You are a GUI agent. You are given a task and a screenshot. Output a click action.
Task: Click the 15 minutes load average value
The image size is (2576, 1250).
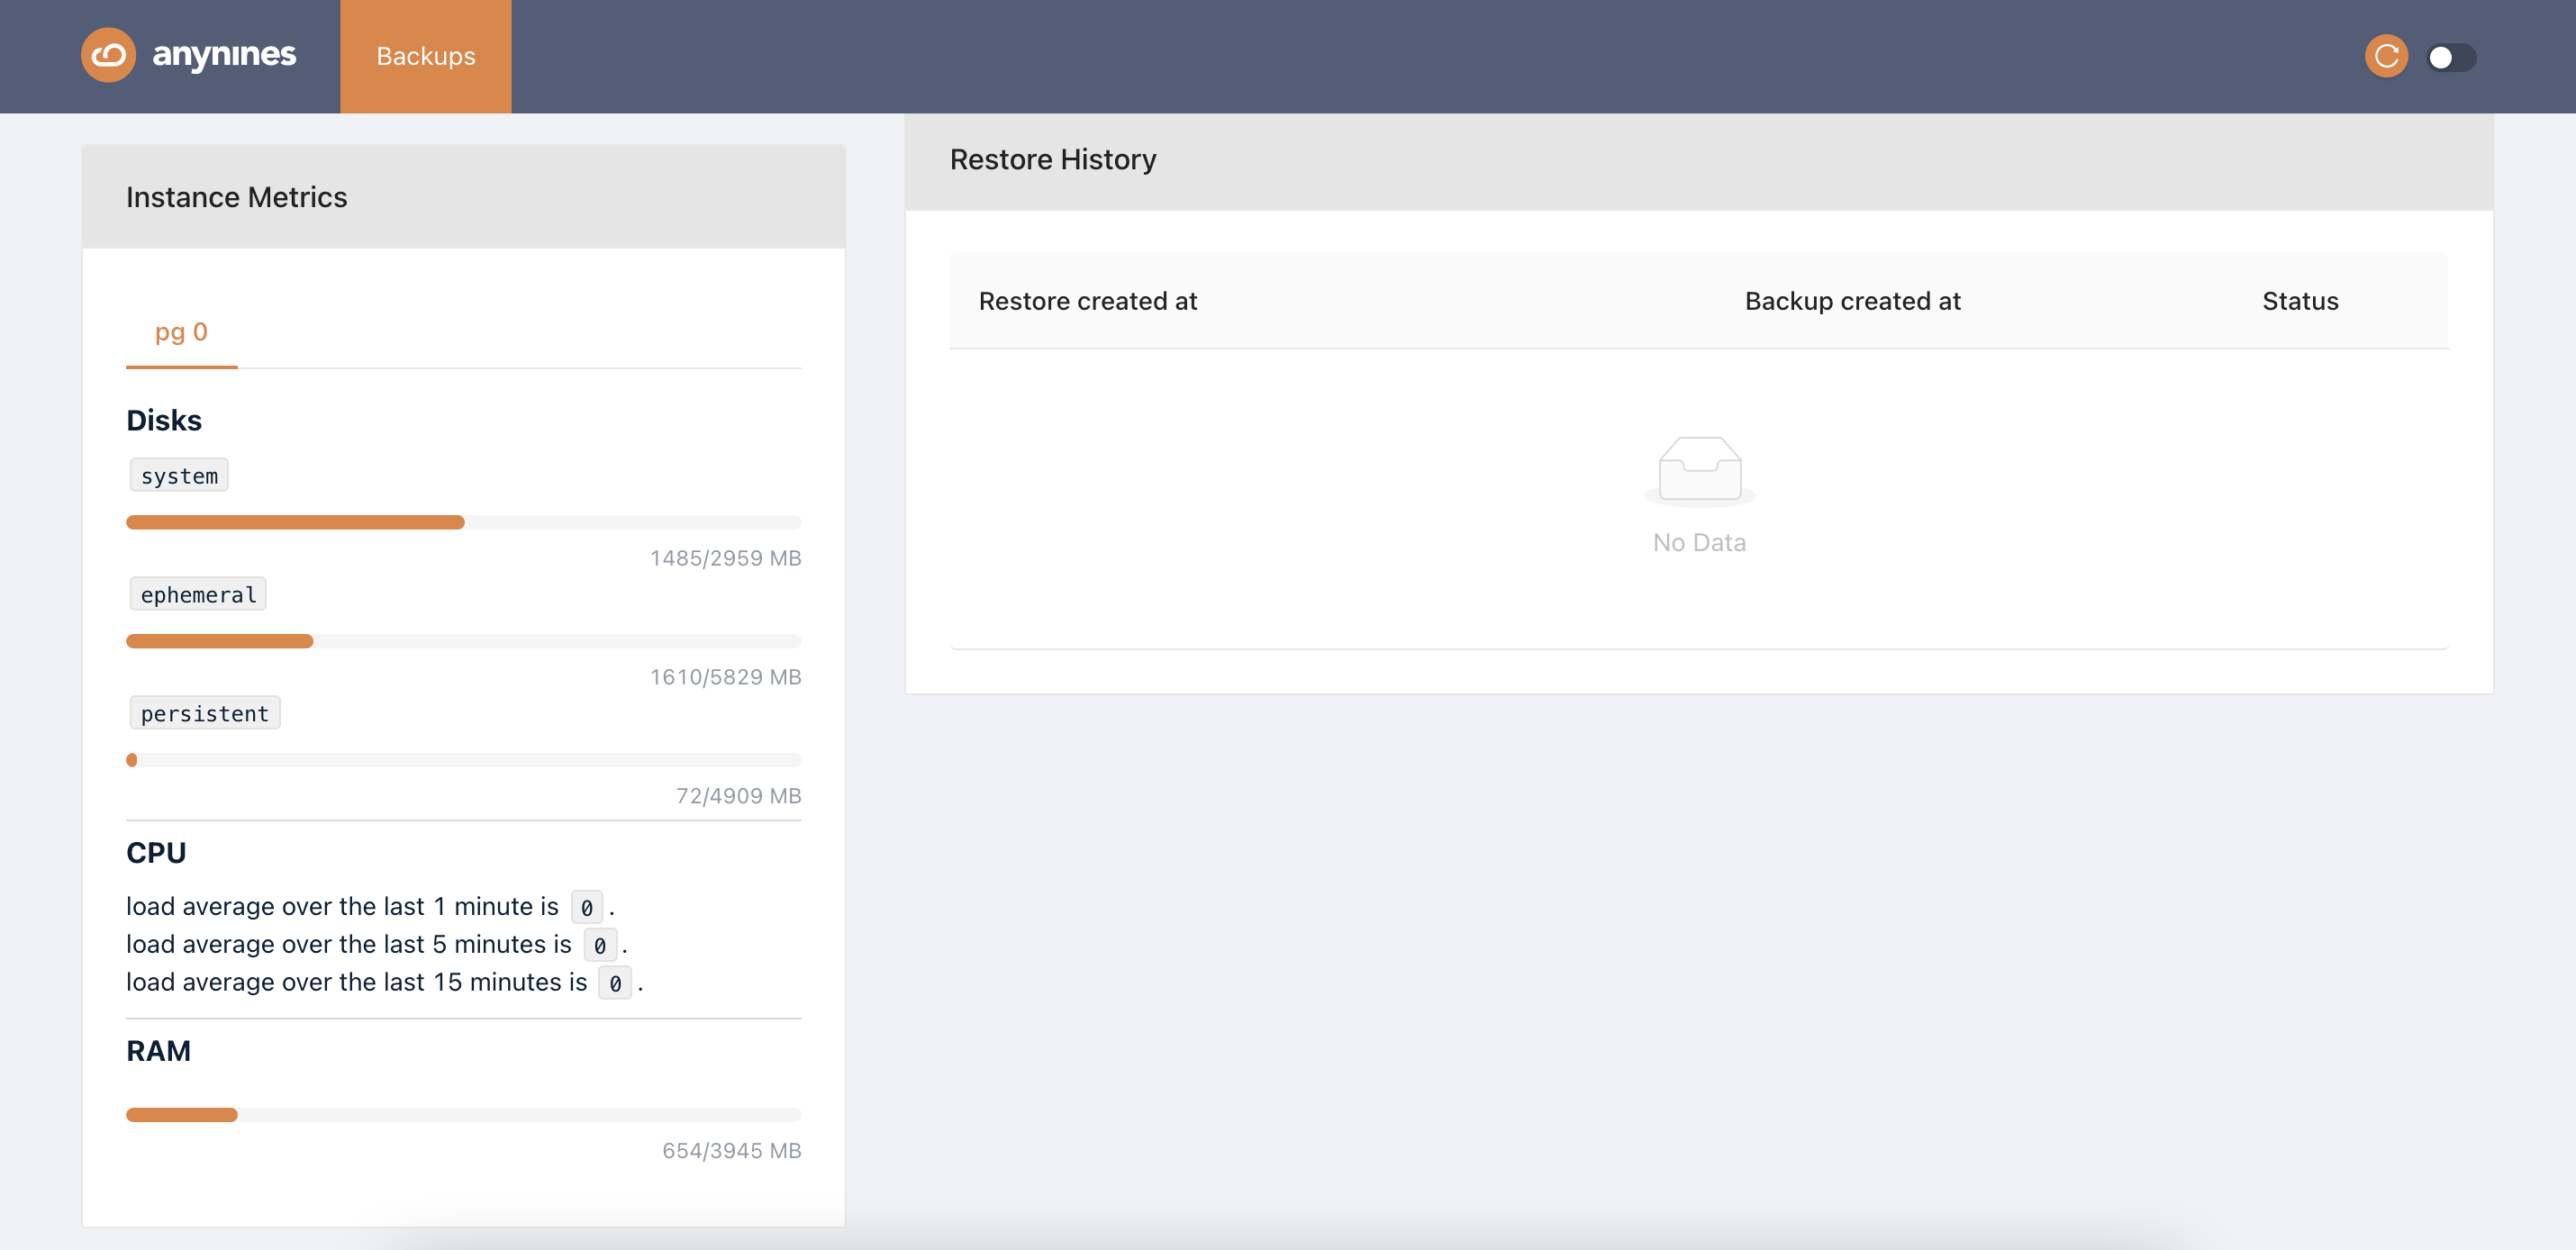tap(615, 984)
